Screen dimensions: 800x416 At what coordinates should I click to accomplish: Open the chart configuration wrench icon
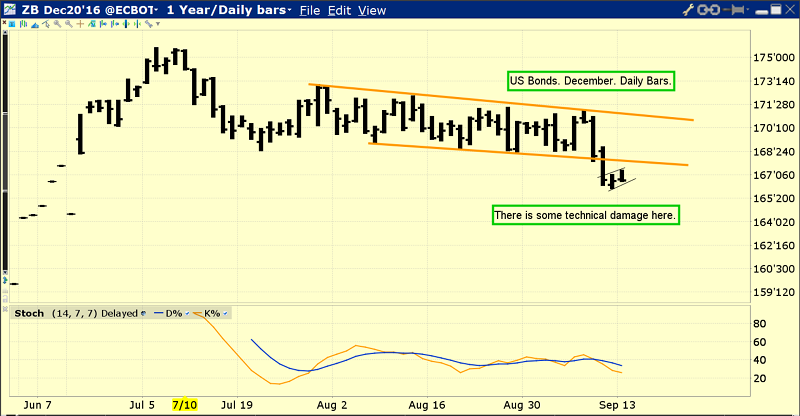(688, 9)
